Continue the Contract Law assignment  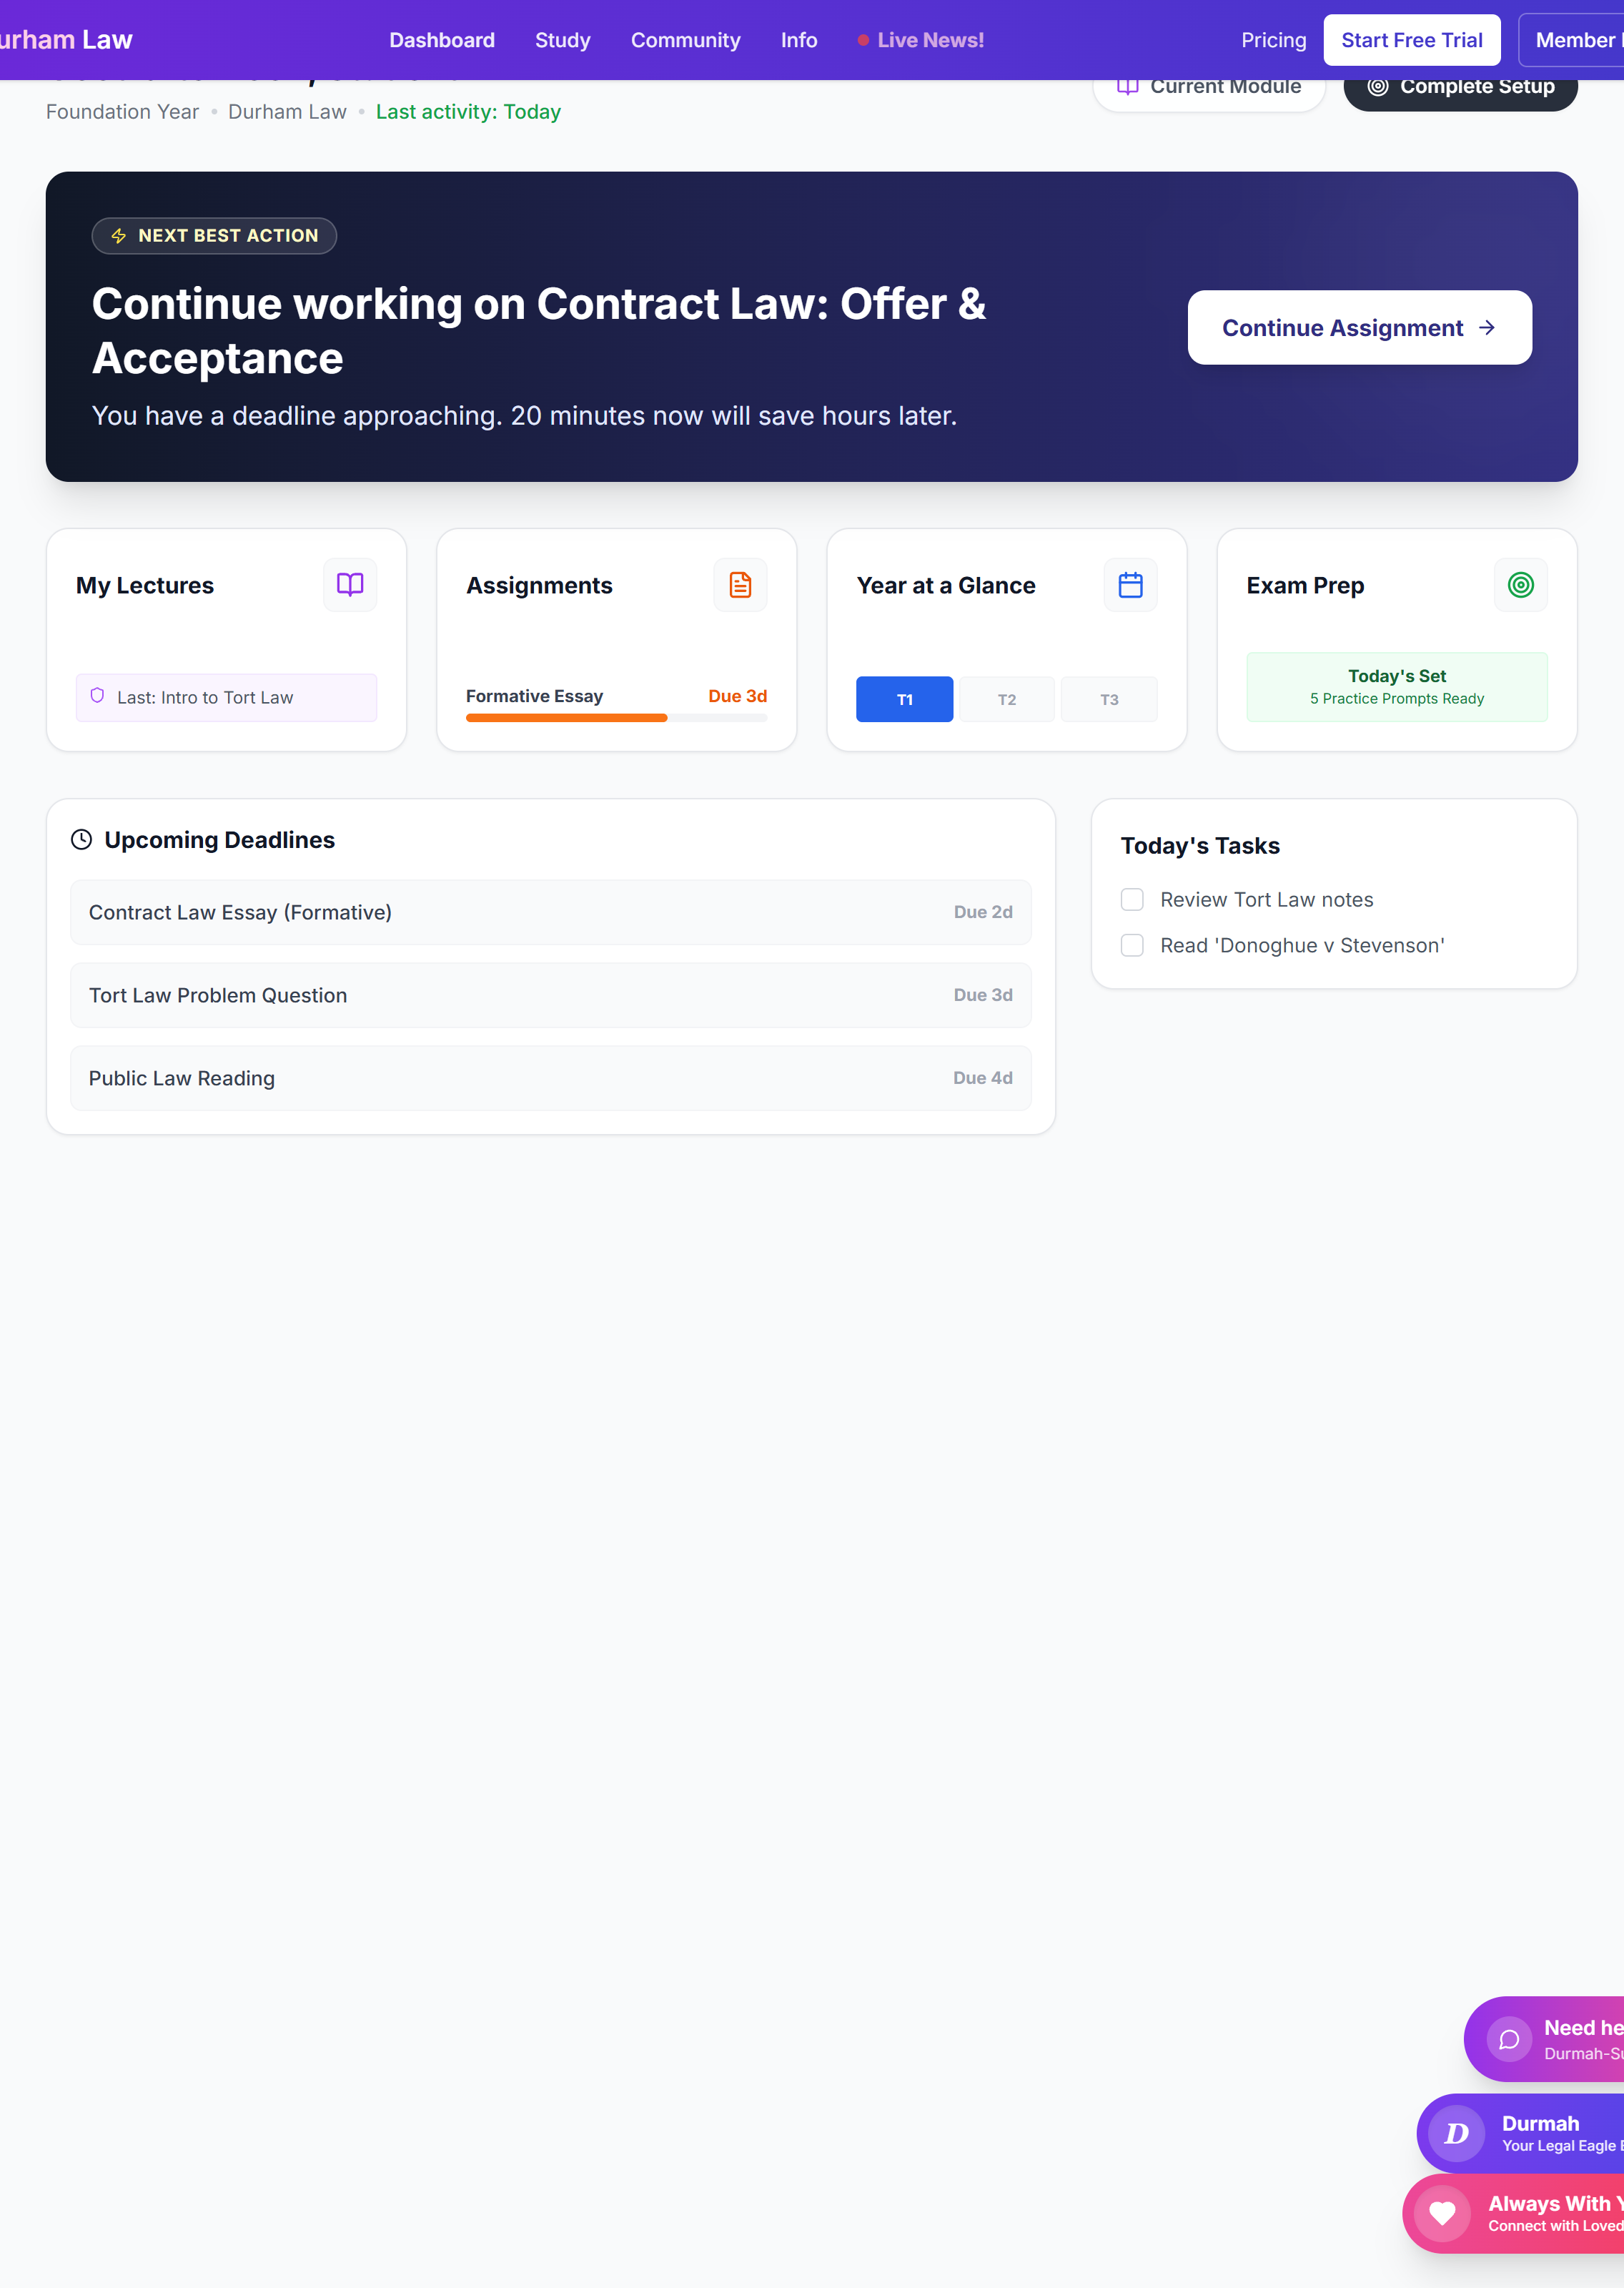tap(1359, 327)
